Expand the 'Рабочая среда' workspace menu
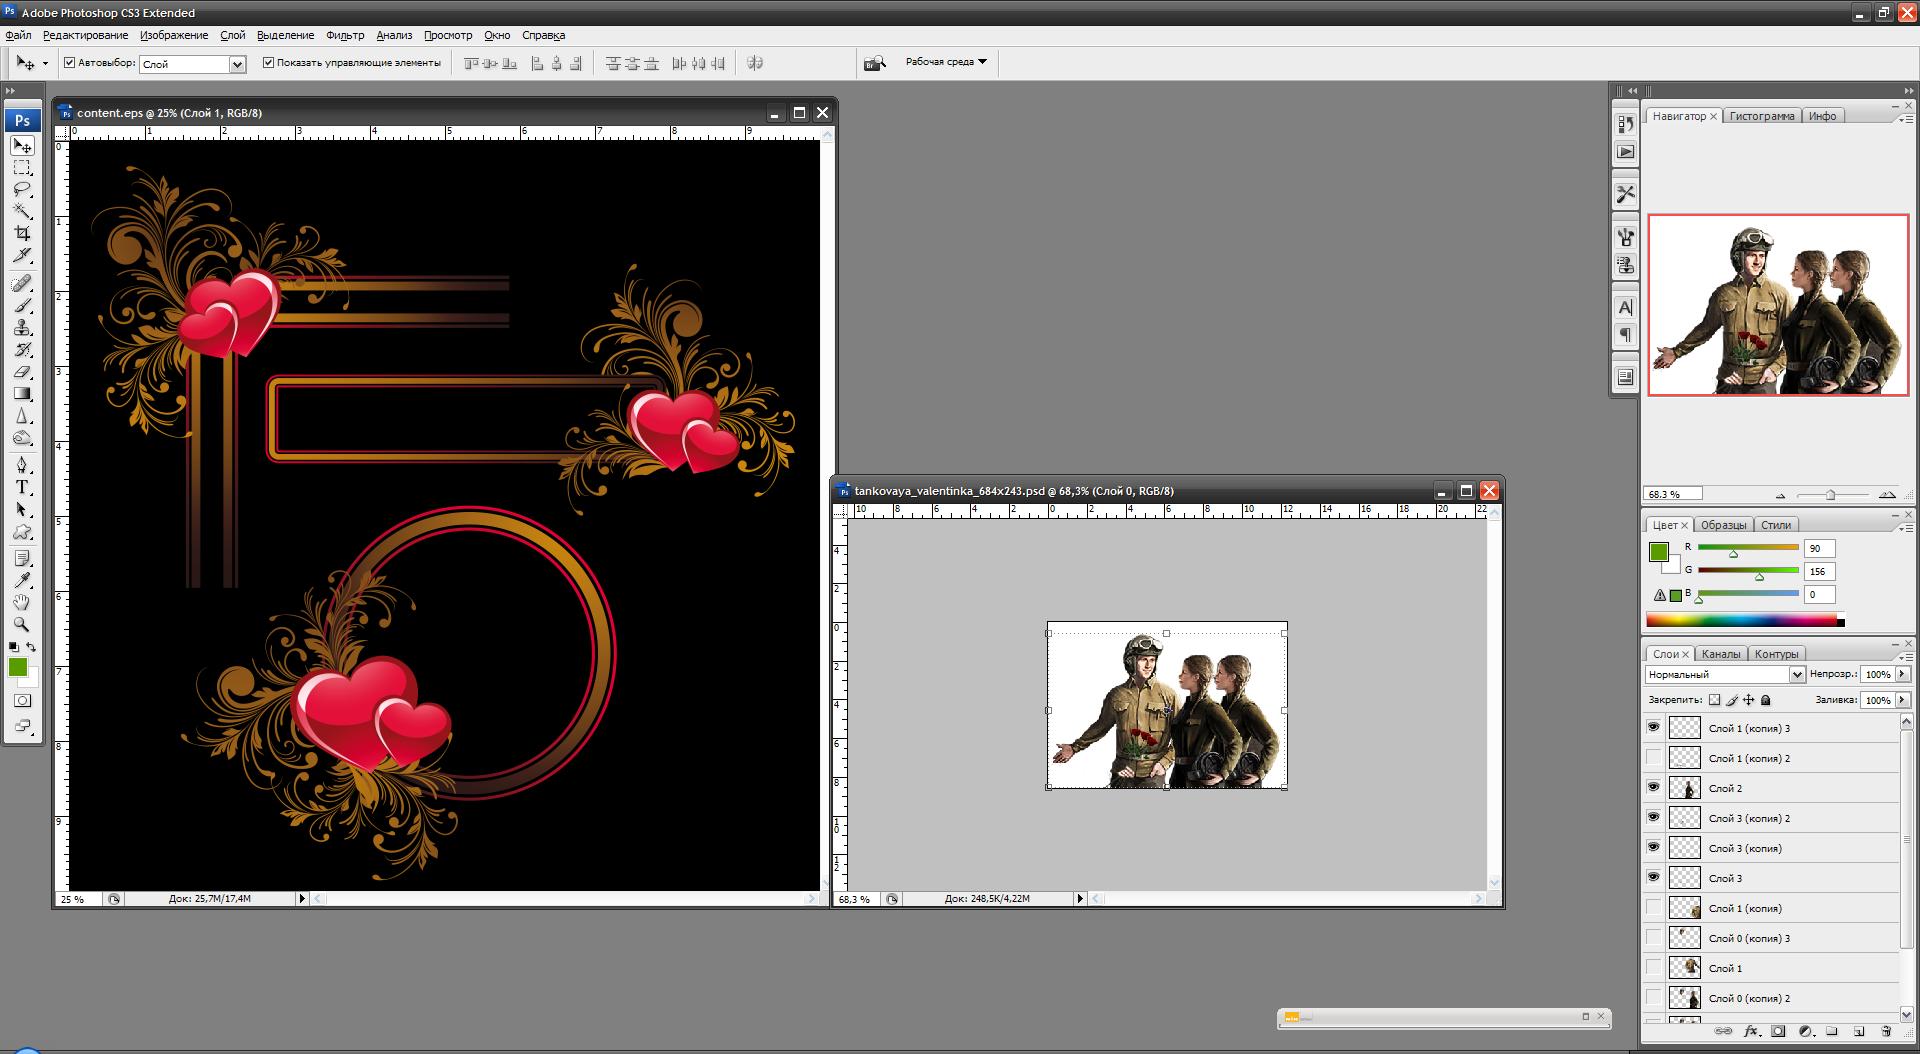This screenshot has height=1054, width=1920. tap(945, 62)
